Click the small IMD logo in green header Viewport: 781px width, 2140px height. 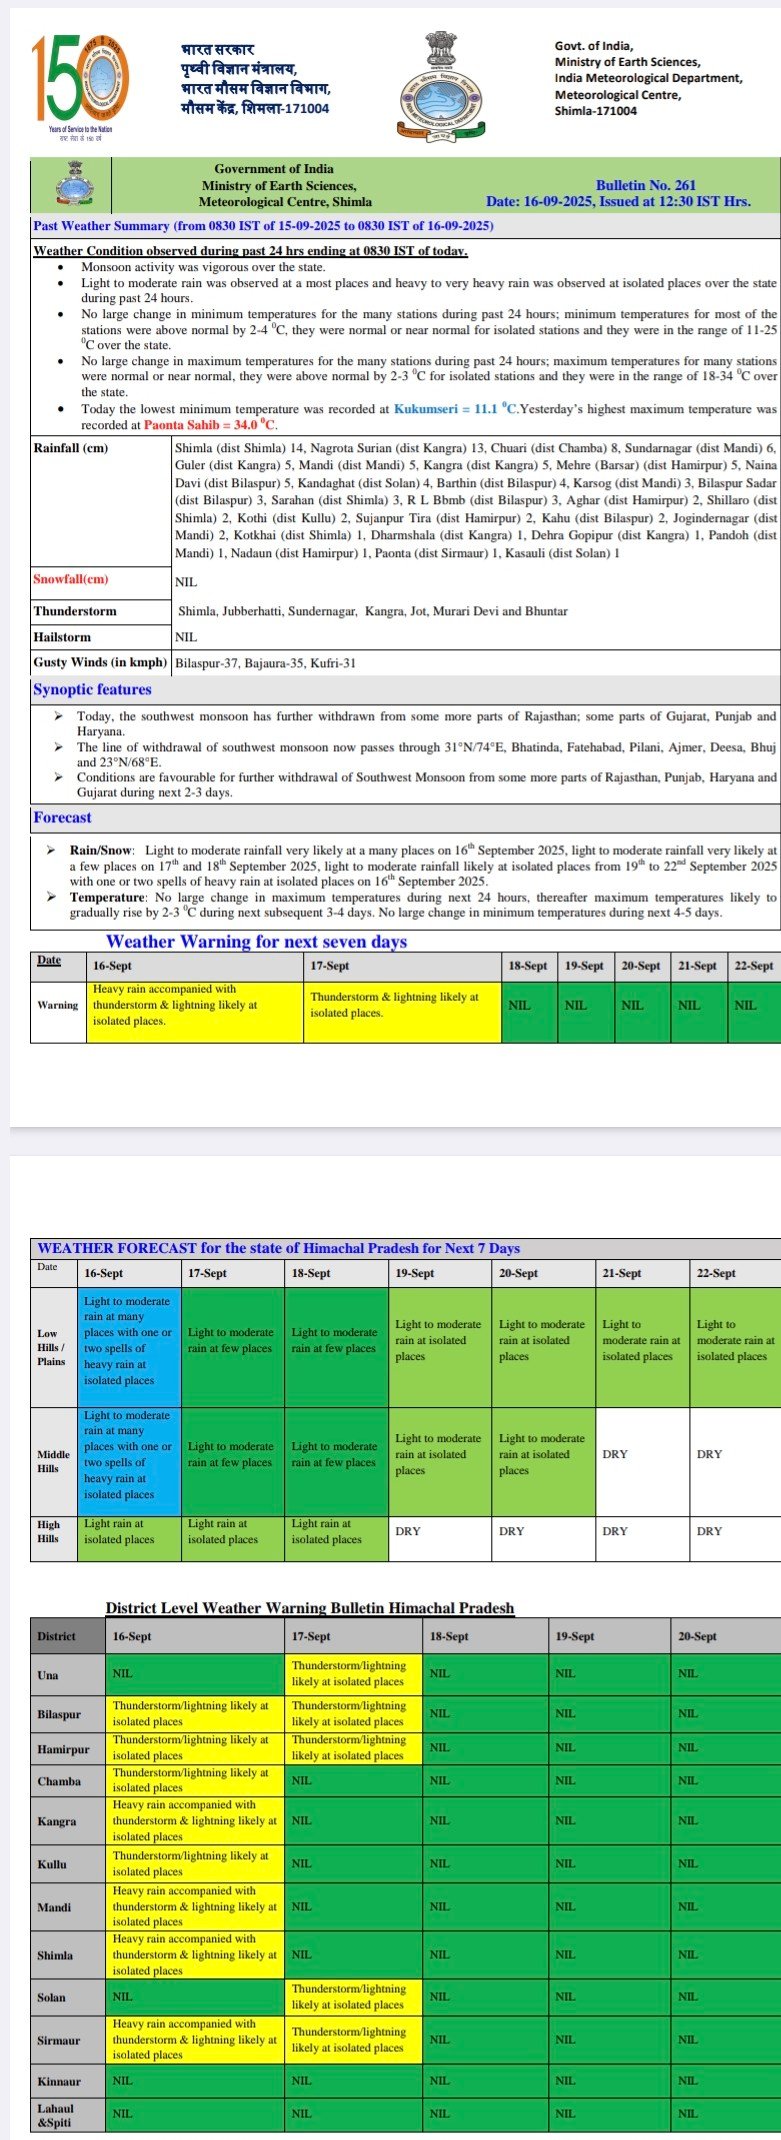(70, 184)
